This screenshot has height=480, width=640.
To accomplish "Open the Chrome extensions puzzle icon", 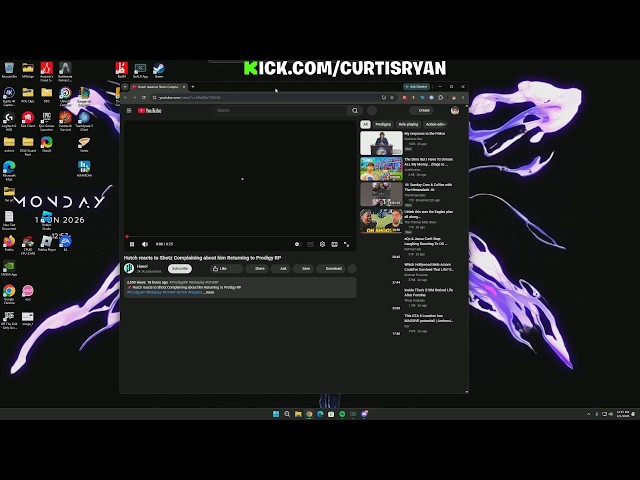I will (x=440, y=98).
